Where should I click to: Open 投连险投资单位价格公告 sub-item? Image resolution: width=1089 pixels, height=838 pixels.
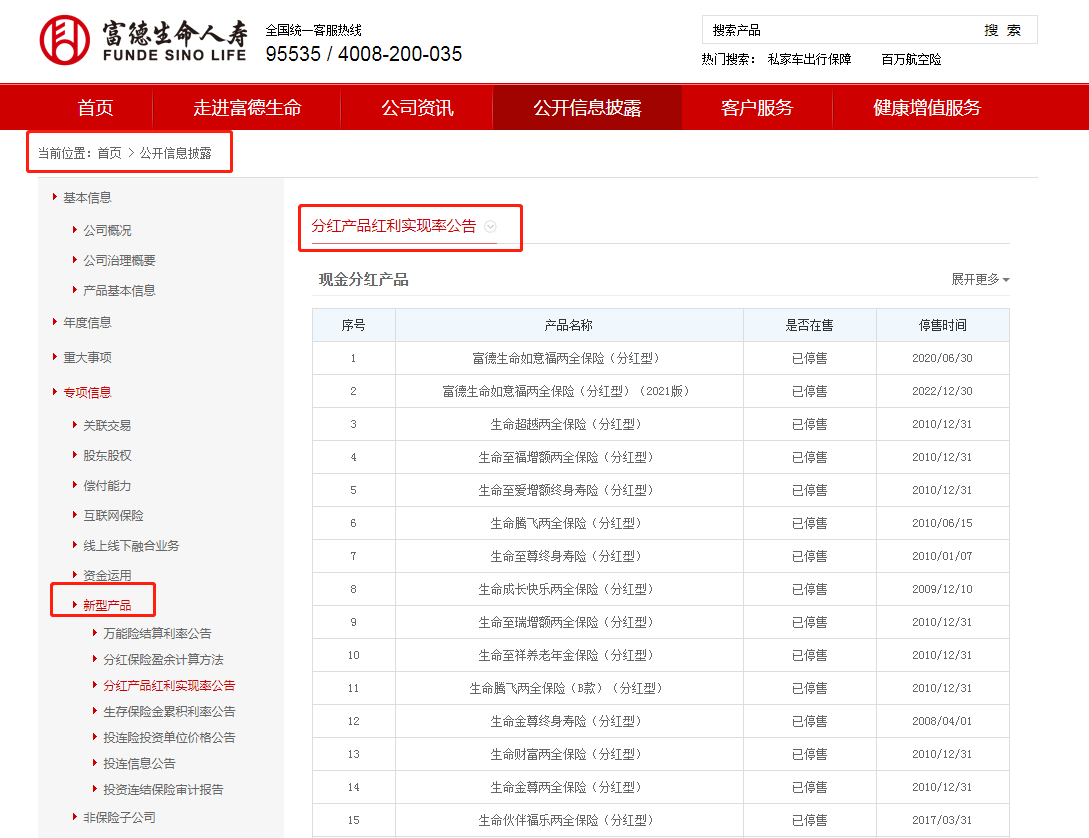(169, 737)
